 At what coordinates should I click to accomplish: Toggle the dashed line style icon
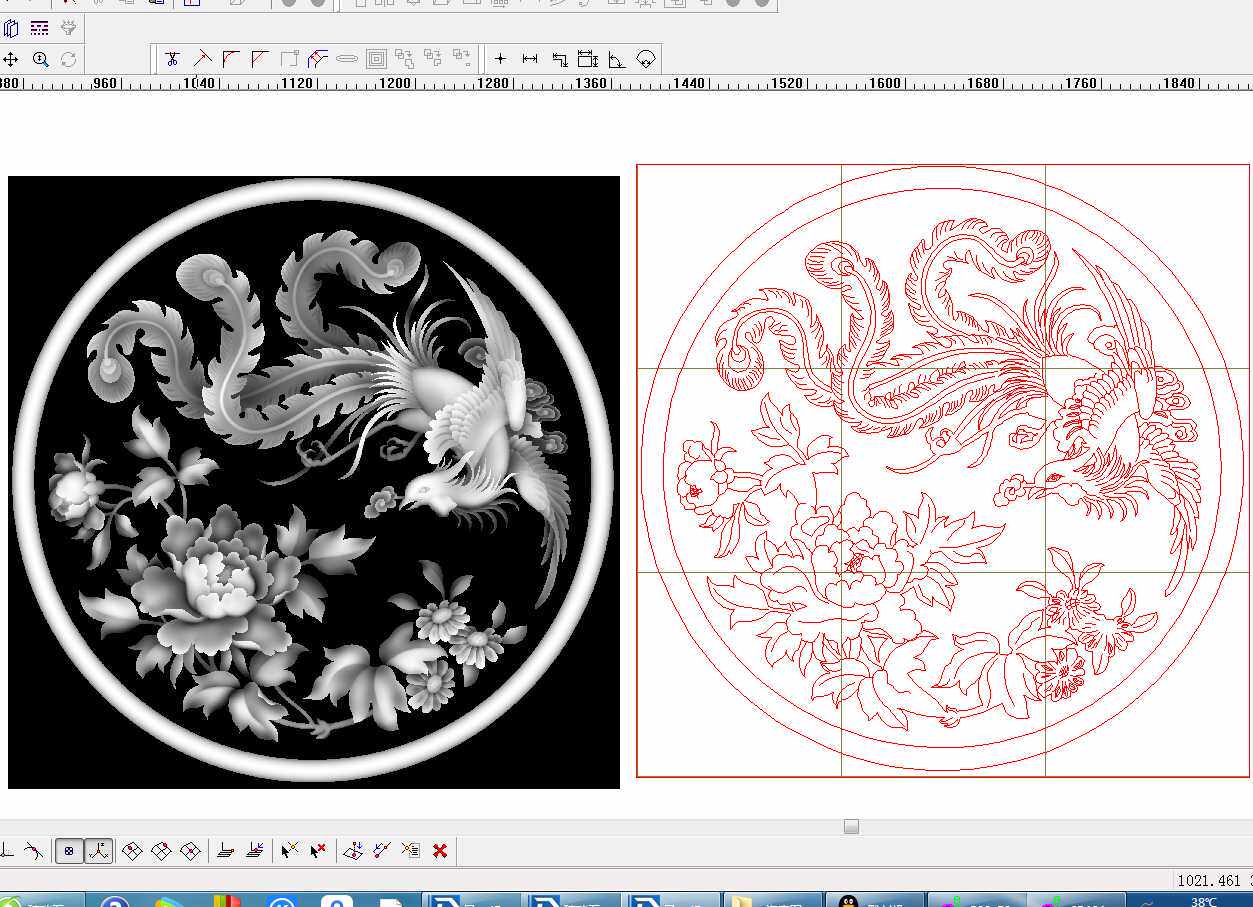(39, 28)
